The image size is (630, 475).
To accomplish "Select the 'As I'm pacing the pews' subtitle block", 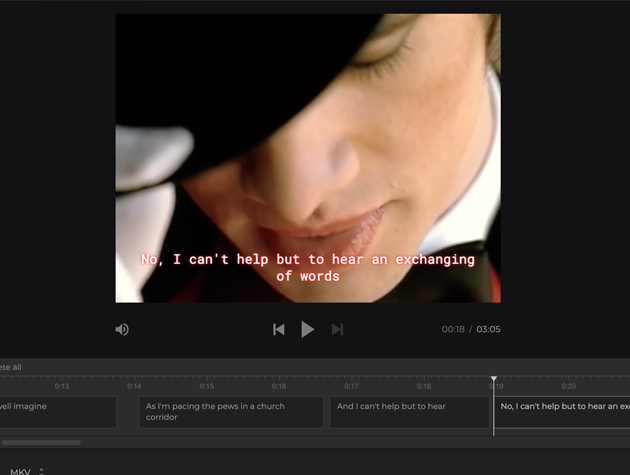I will tap(231, 412).
